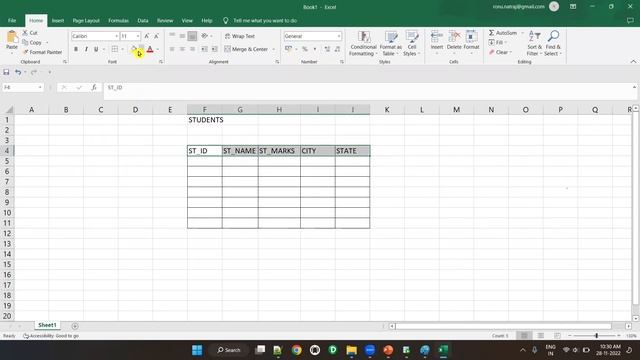640x360 pixels.
Task: Open Windows Start menu on taskbar
Action: [197, 350]
